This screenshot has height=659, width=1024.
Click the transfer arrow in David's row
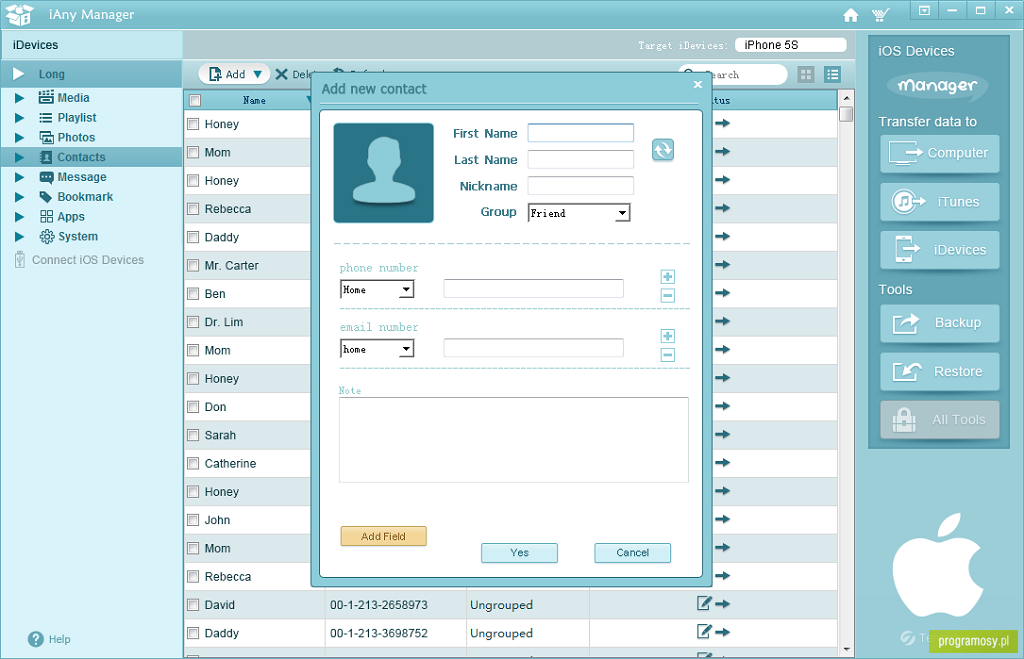pos(722,604)
